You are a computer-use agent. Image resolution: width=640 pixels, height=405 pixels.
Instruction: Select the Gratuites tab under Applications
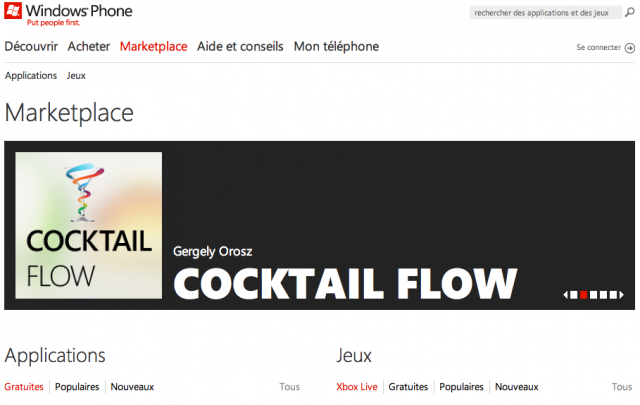[24, 387]
